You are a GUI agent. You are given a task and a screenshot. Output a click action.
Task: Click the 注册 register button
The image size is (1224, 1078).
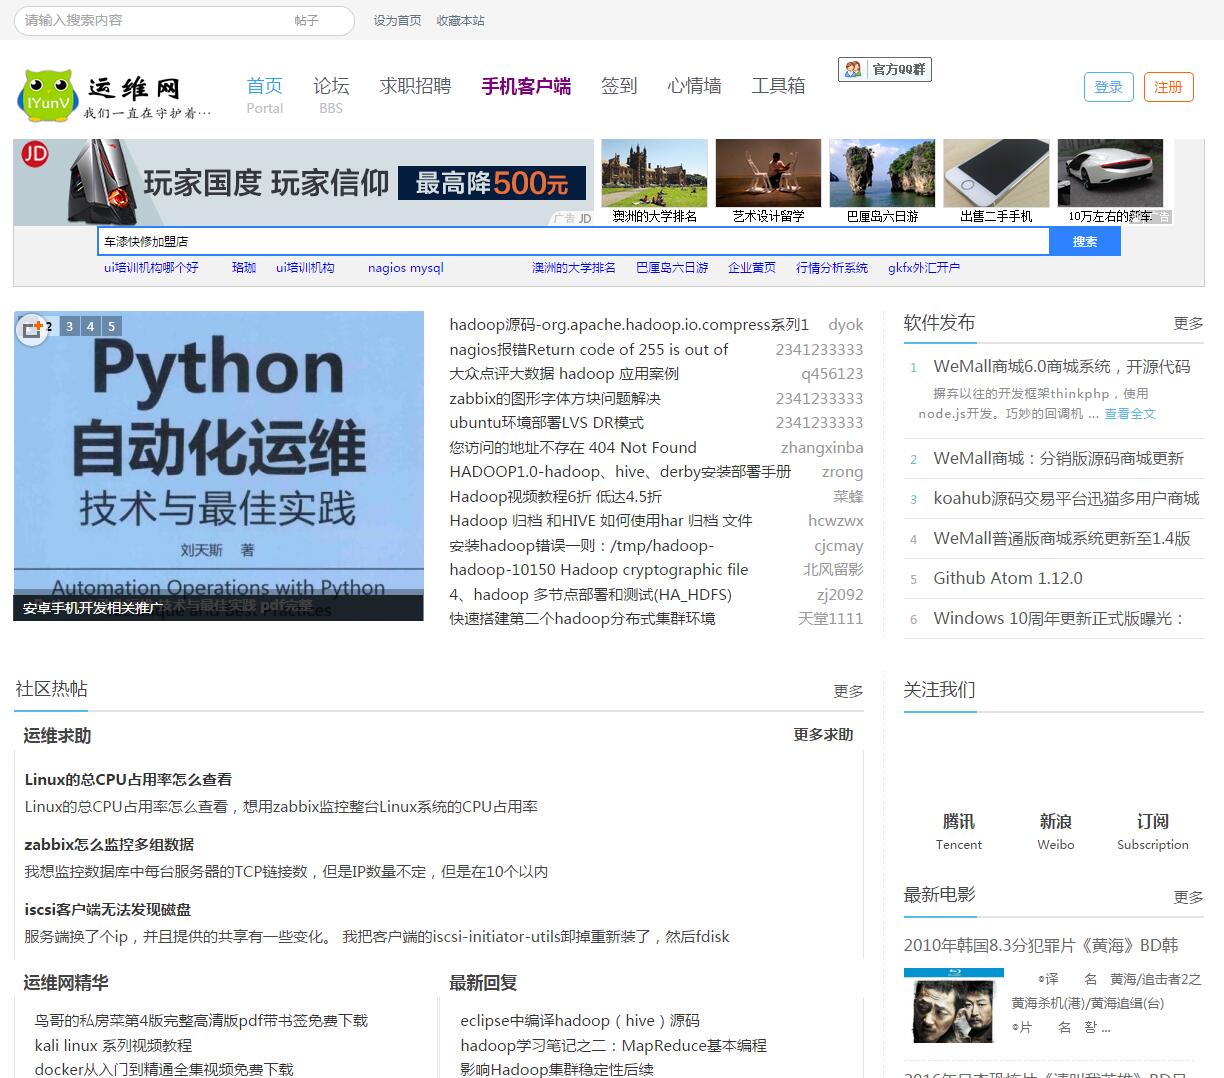(1168, 87)
